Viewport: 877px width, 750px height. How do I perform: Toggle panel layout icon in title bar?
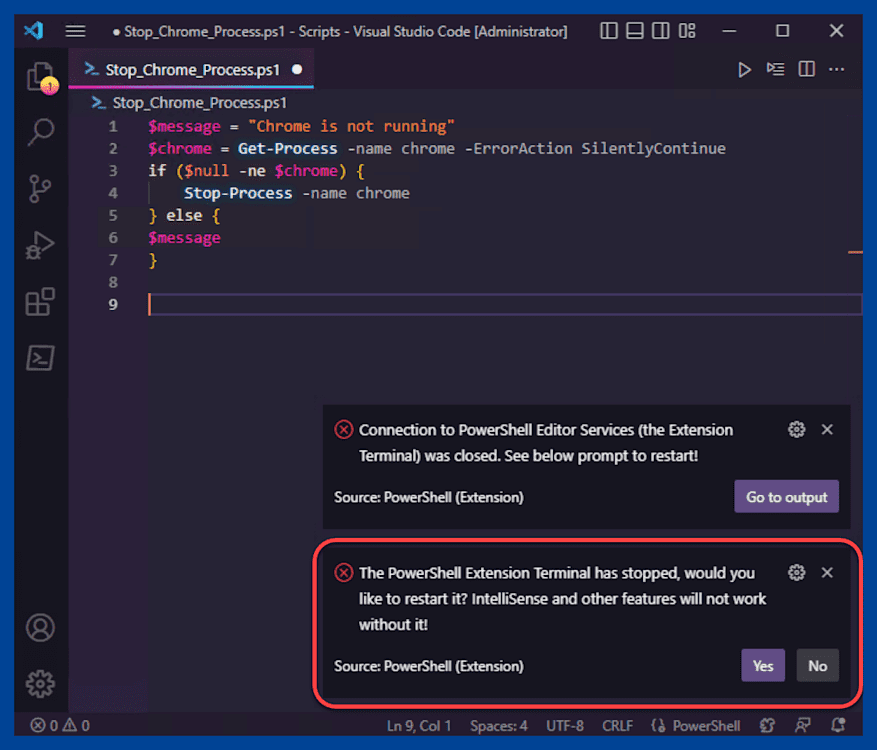pos(634,31)
